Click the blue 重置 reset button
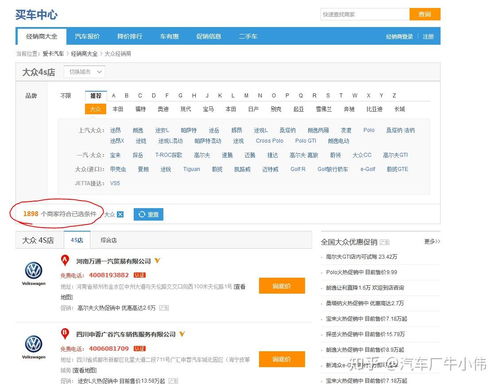The height and width of the screenshot is (384, 499). click(x=148, y=214)
